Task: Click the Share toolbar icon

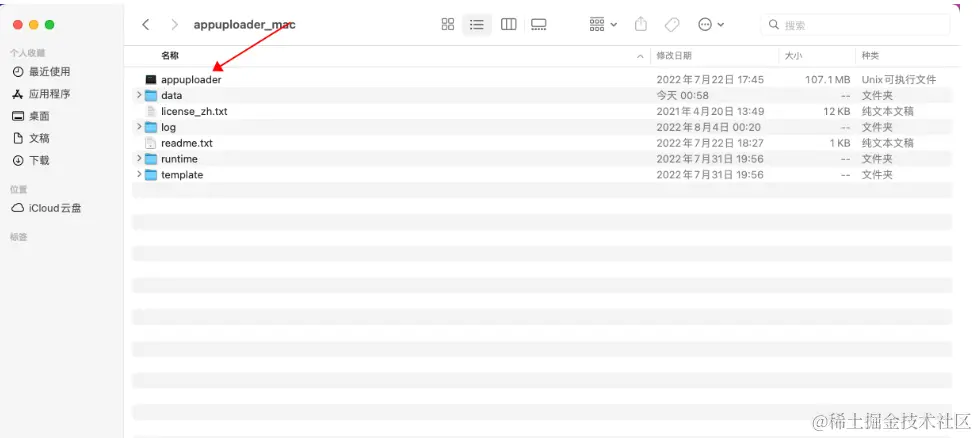Action: [x=641, y=24]
